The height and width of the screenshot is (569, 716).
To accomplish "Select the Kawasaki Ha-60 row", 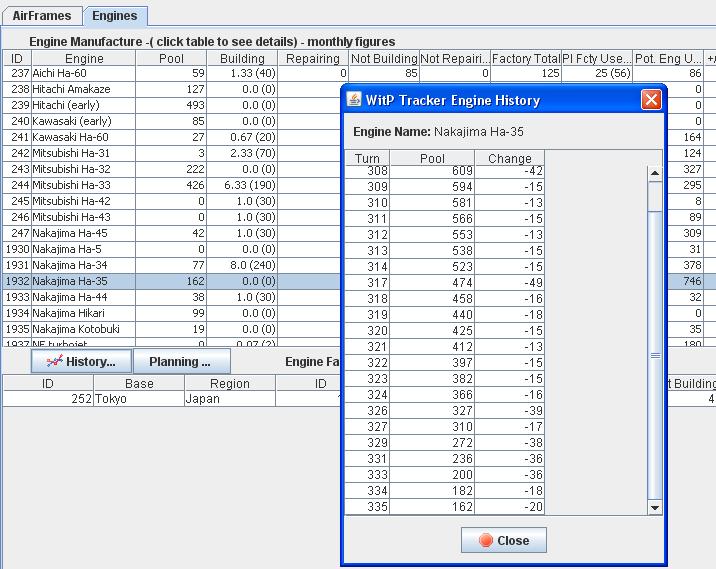I will click(x=172, y=137).
